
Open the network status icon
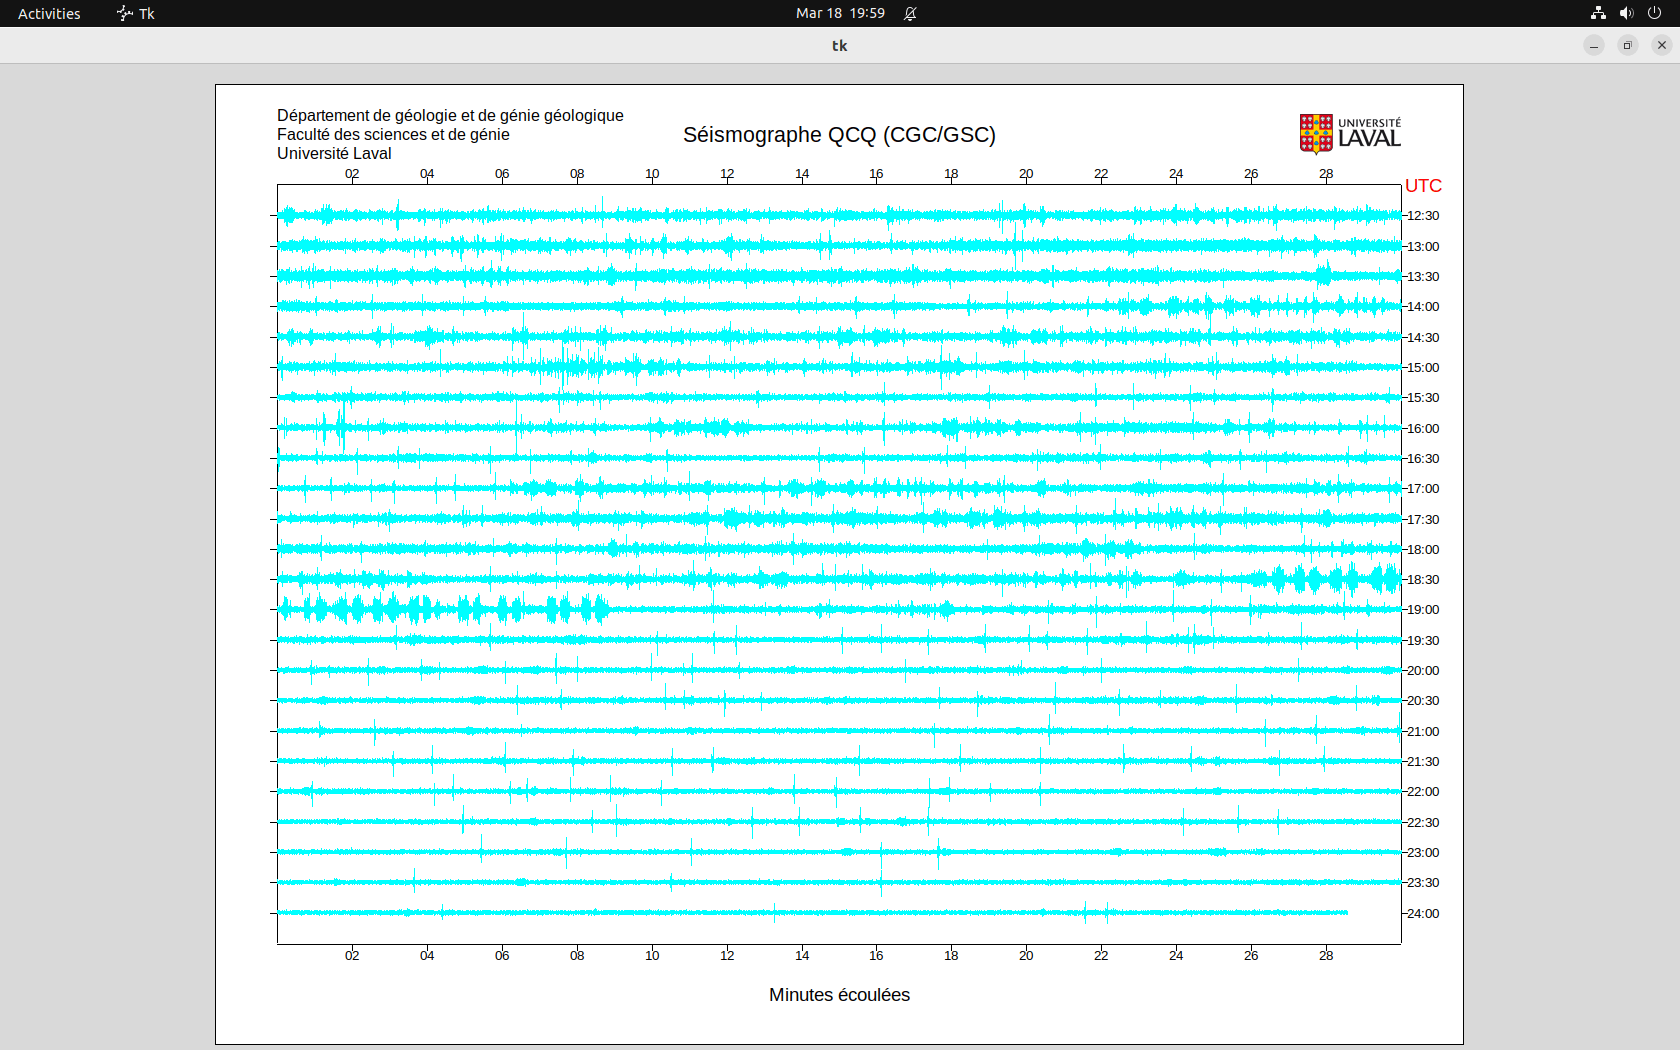(1598, 13)
